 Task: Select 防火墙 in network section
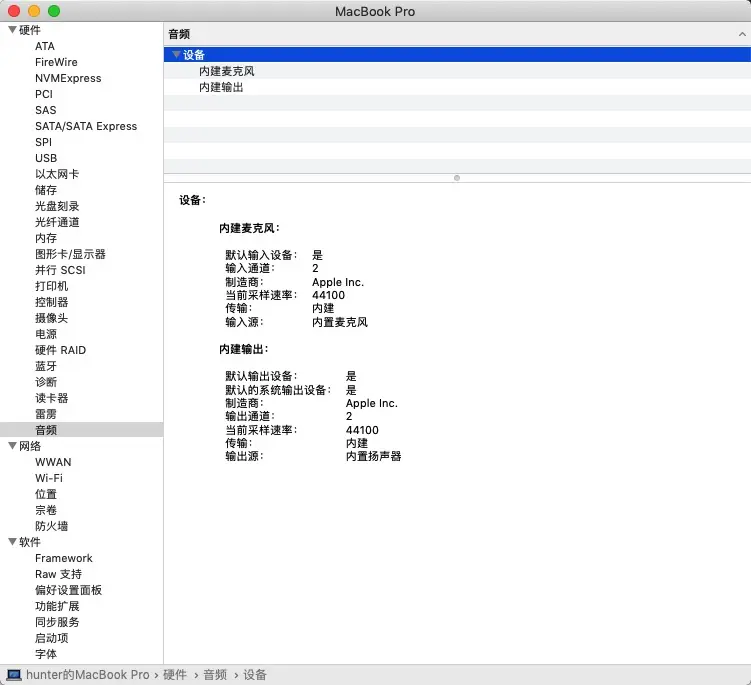pyautogui.click(x=52, y=526)
